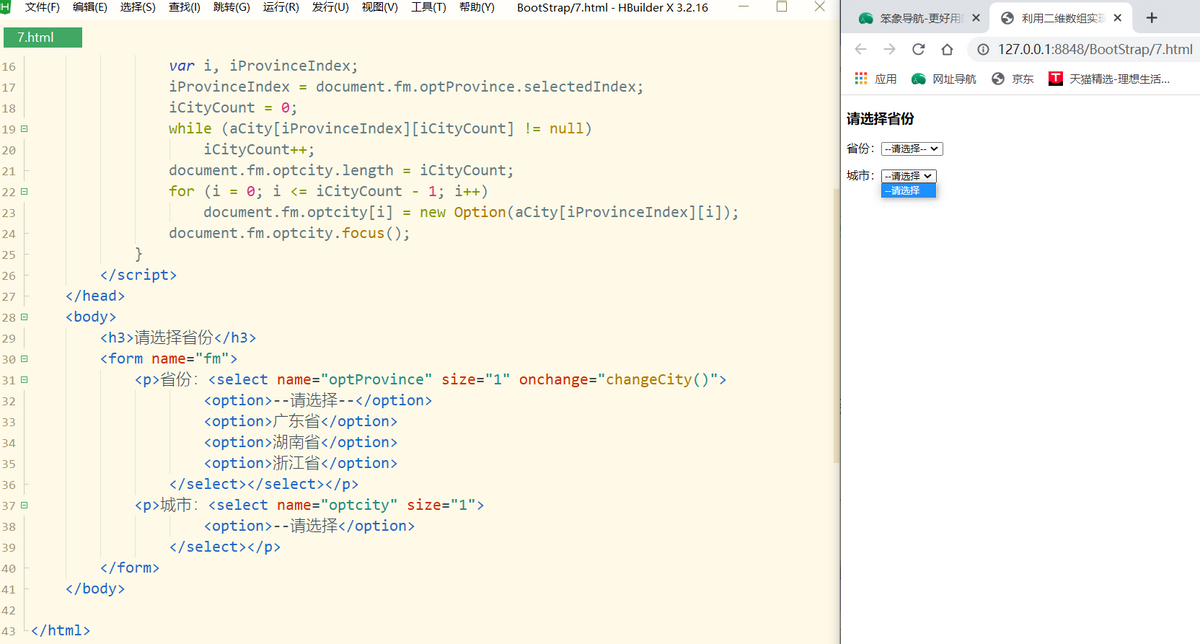
Task: Click the </script> closing tag line
Action: pyautogui.click(x=138, y=275)
